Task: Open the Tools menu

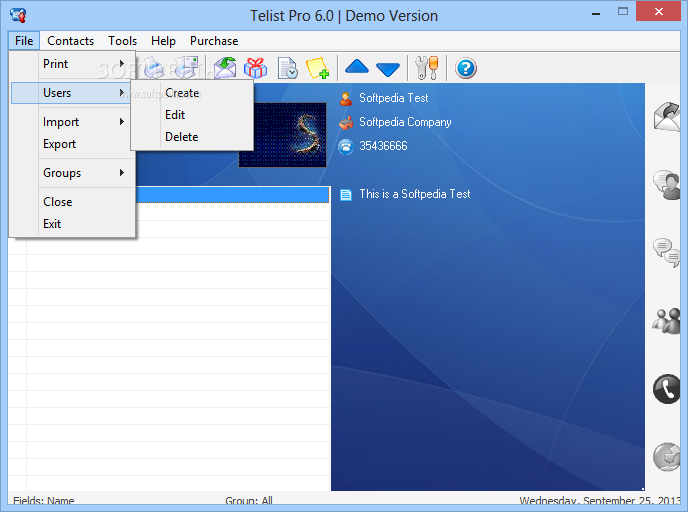Action: click(x=122, y=41)
